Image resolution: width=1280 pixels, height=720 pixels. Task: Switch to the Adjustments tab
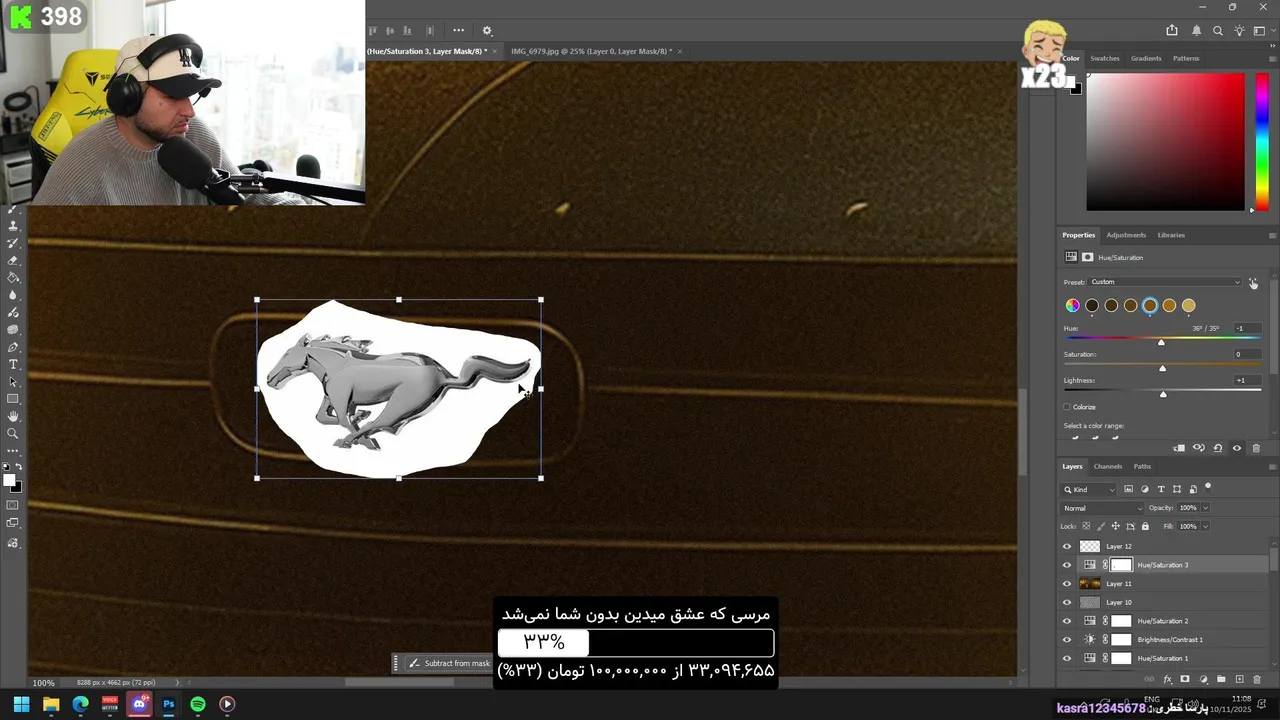pos(1126,235)
